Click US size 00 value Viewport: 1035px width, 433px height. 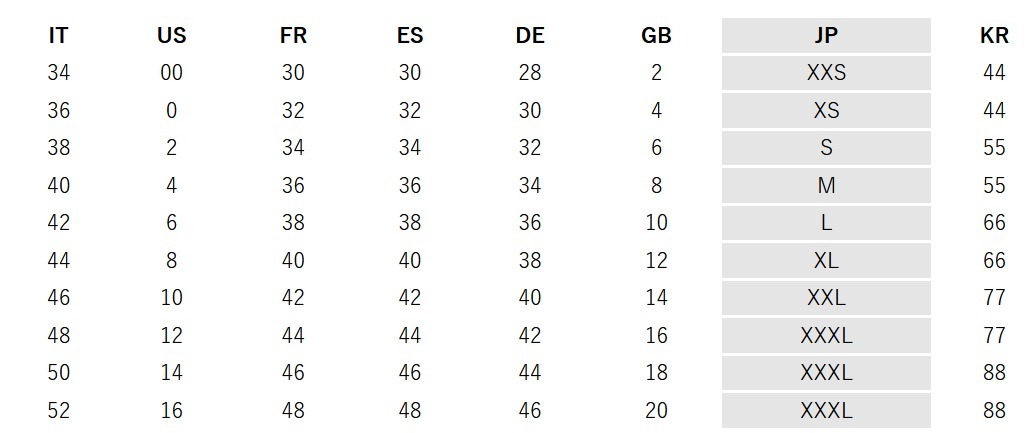tap(172, 73)
